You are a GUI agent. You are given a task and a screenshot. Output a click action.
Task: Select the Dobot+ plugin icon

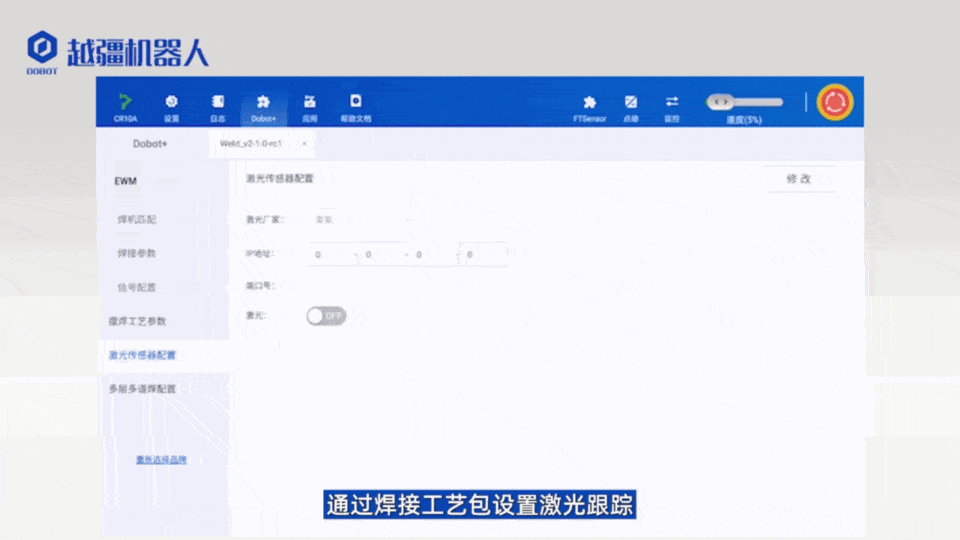[x=263, y=104]
